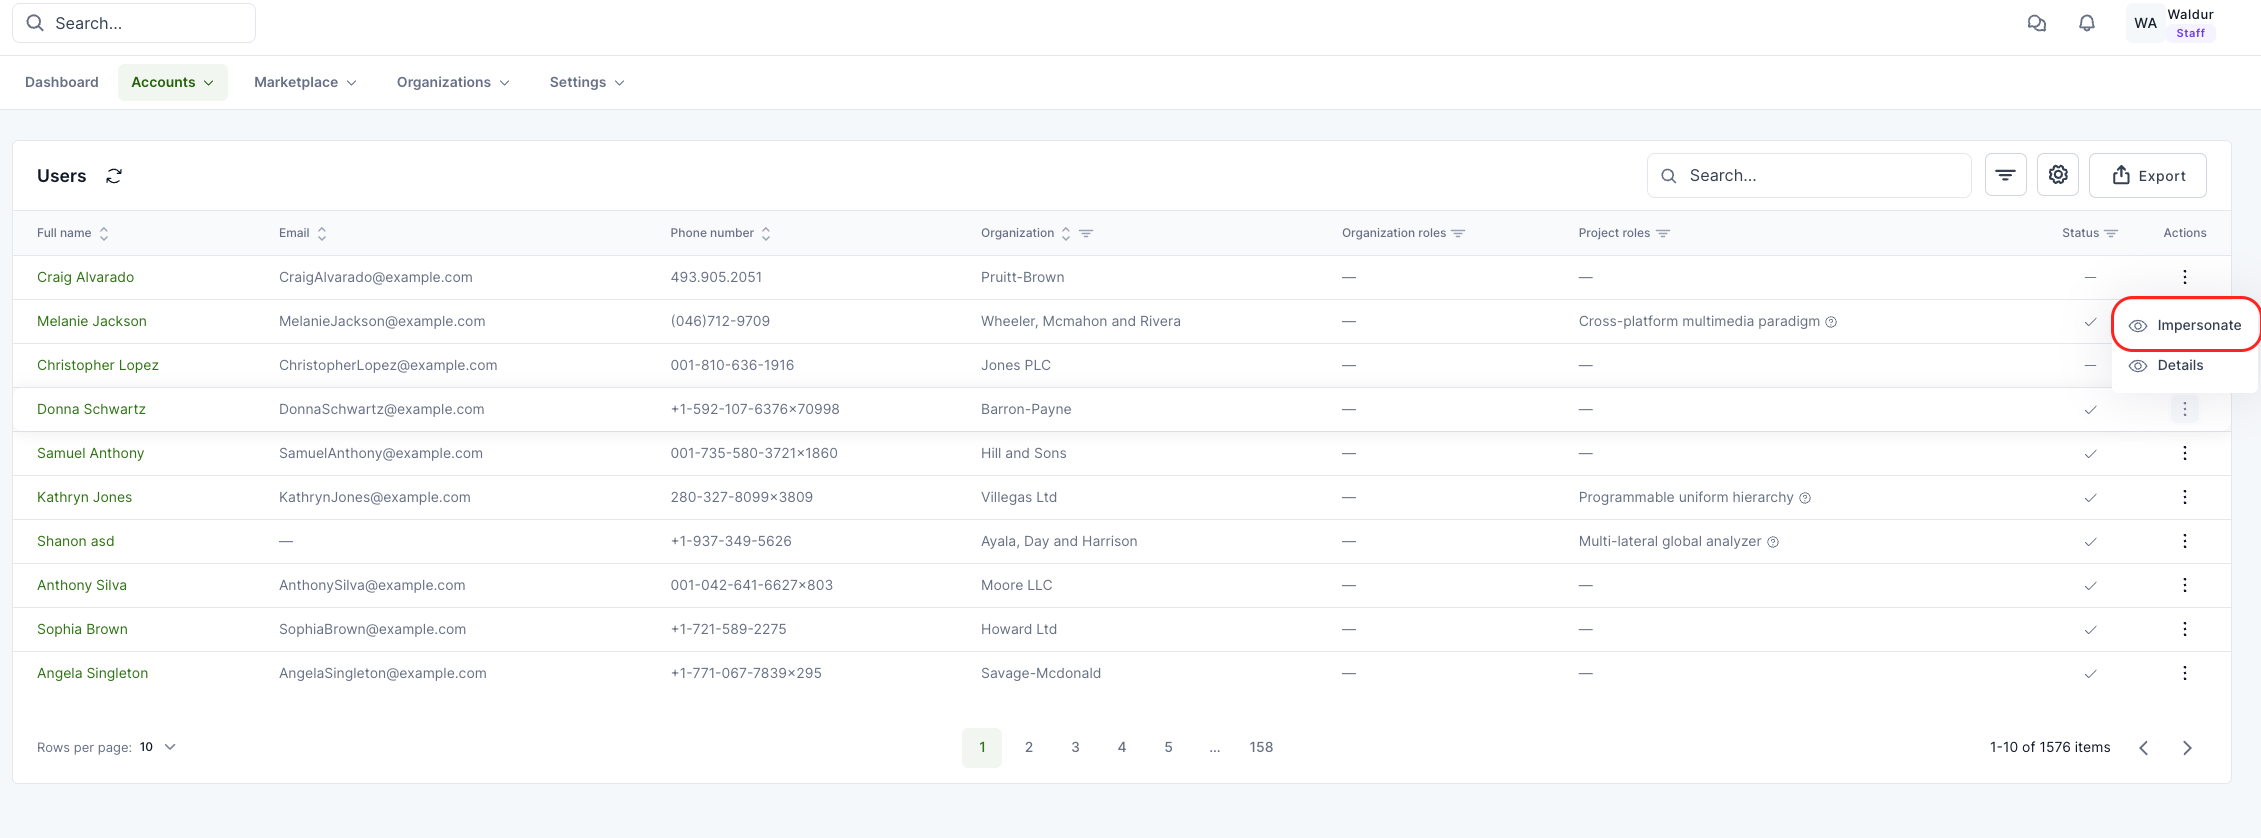Viewport: 2261px width, 838px height.
Task: Open table column settings gear
Action: pyautogui.click(x=2057, y=175)
